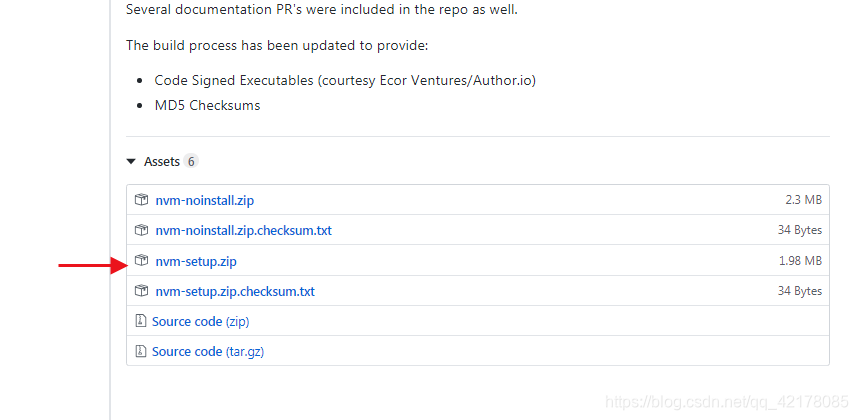Screen dimensions: 858x420
Task: Download nvm-setup.zip installer
Action: coord(196,261)
